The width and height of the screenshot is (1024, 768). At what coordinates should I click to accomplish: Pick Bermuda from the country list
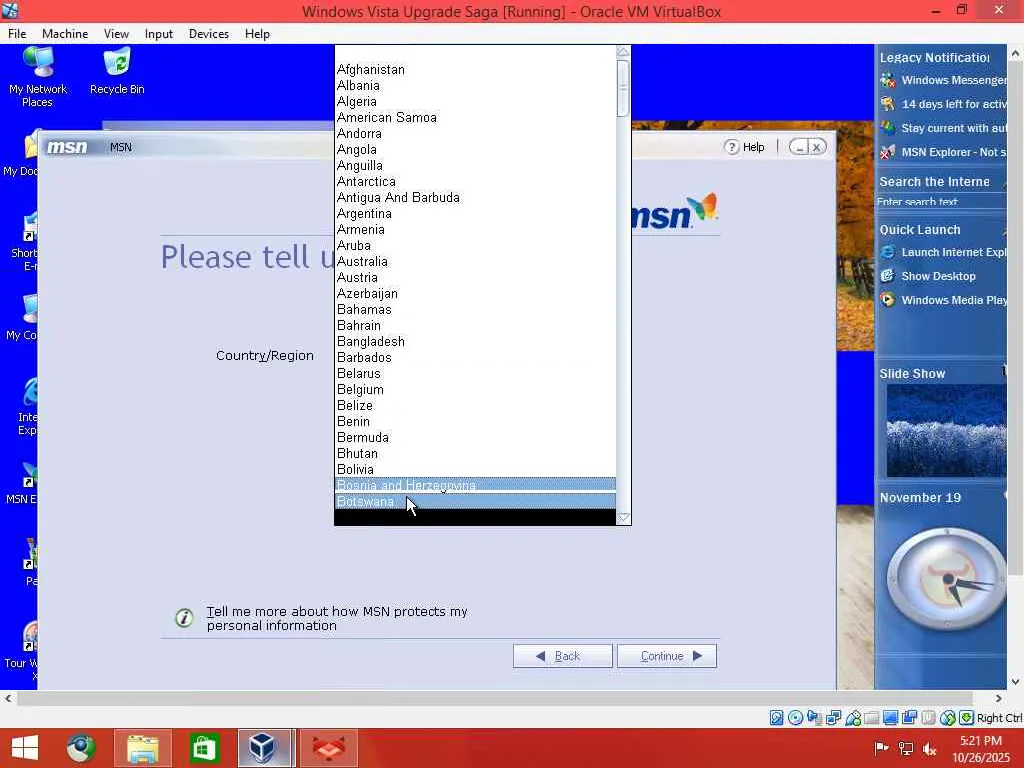tap(475, 438)
